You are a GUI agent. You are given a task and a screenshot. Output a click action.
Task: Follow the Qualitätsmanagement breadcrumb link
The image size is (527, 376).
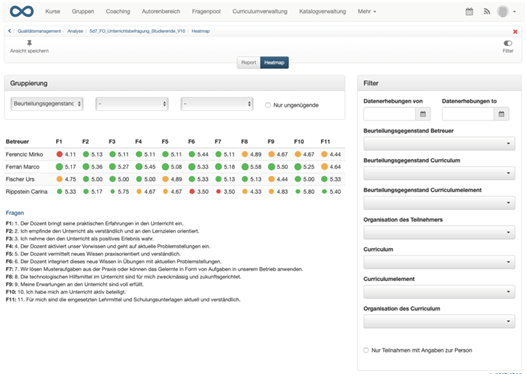coord(39,31)
